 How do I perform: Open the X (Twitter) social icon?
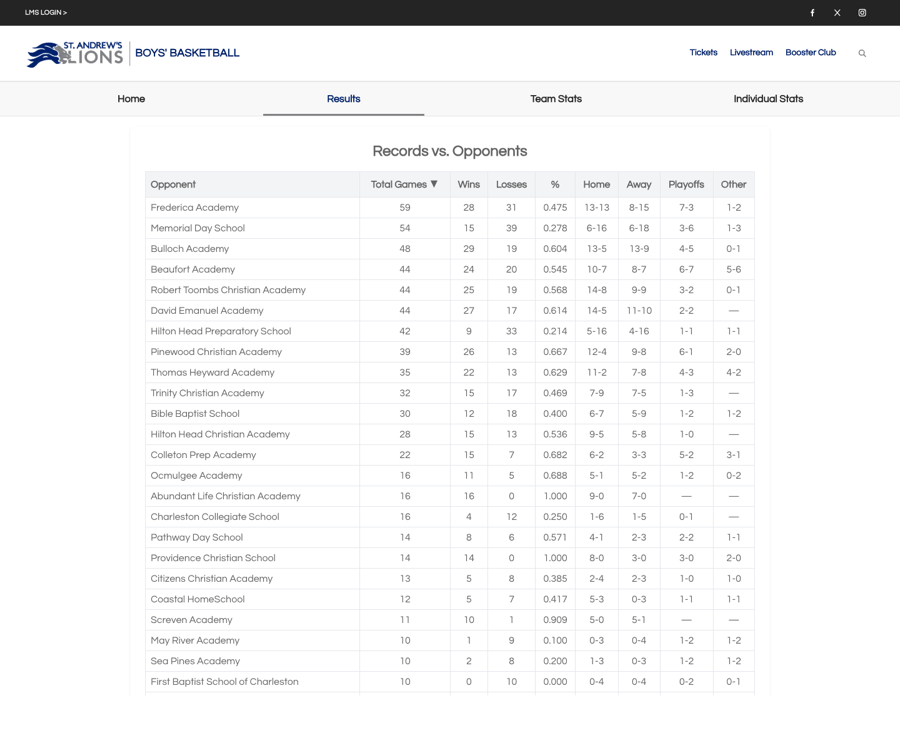click(x=837, y=13)
